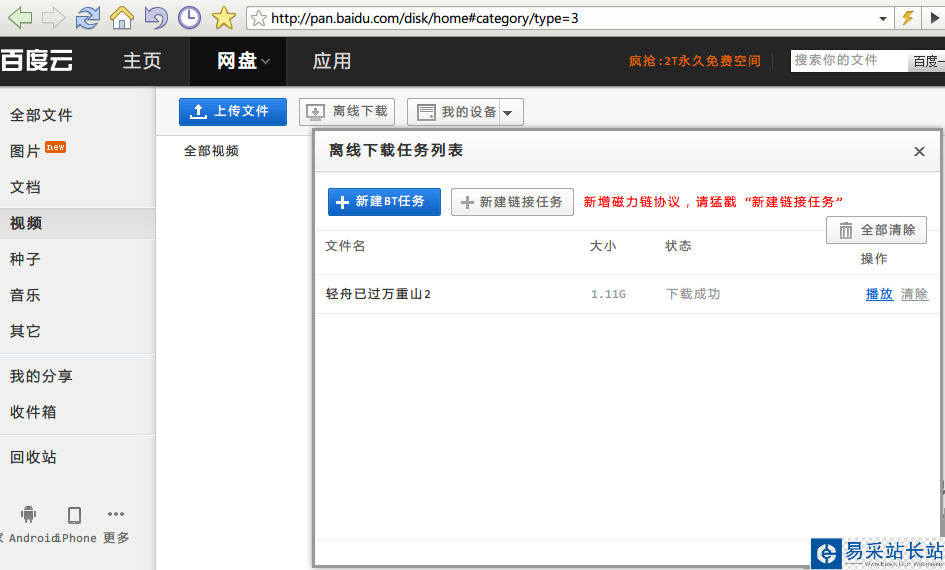Select 全部文件 in sidebar
This screenshot has width=945, height=570.
(41, 114)
